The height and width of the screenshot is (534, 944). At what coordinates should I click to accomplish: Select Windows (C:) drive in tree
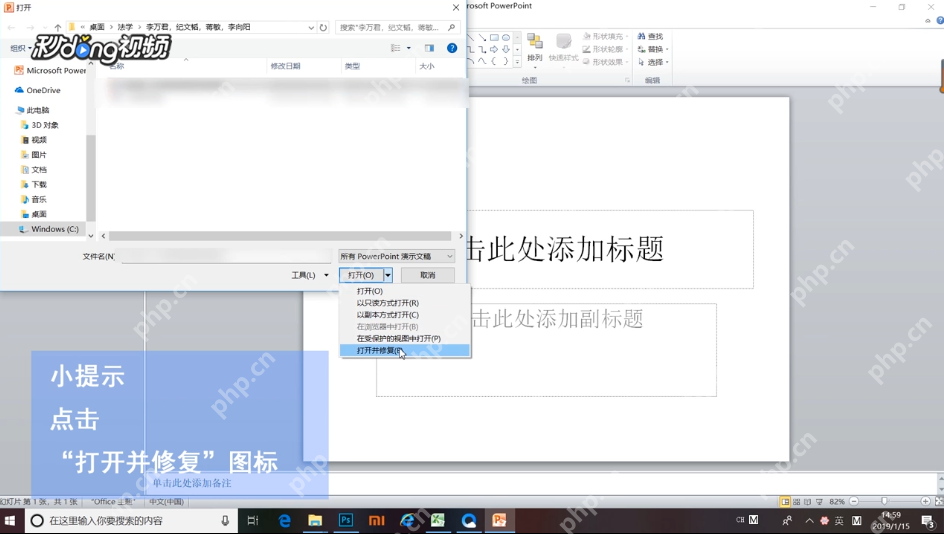pos(49,229)
